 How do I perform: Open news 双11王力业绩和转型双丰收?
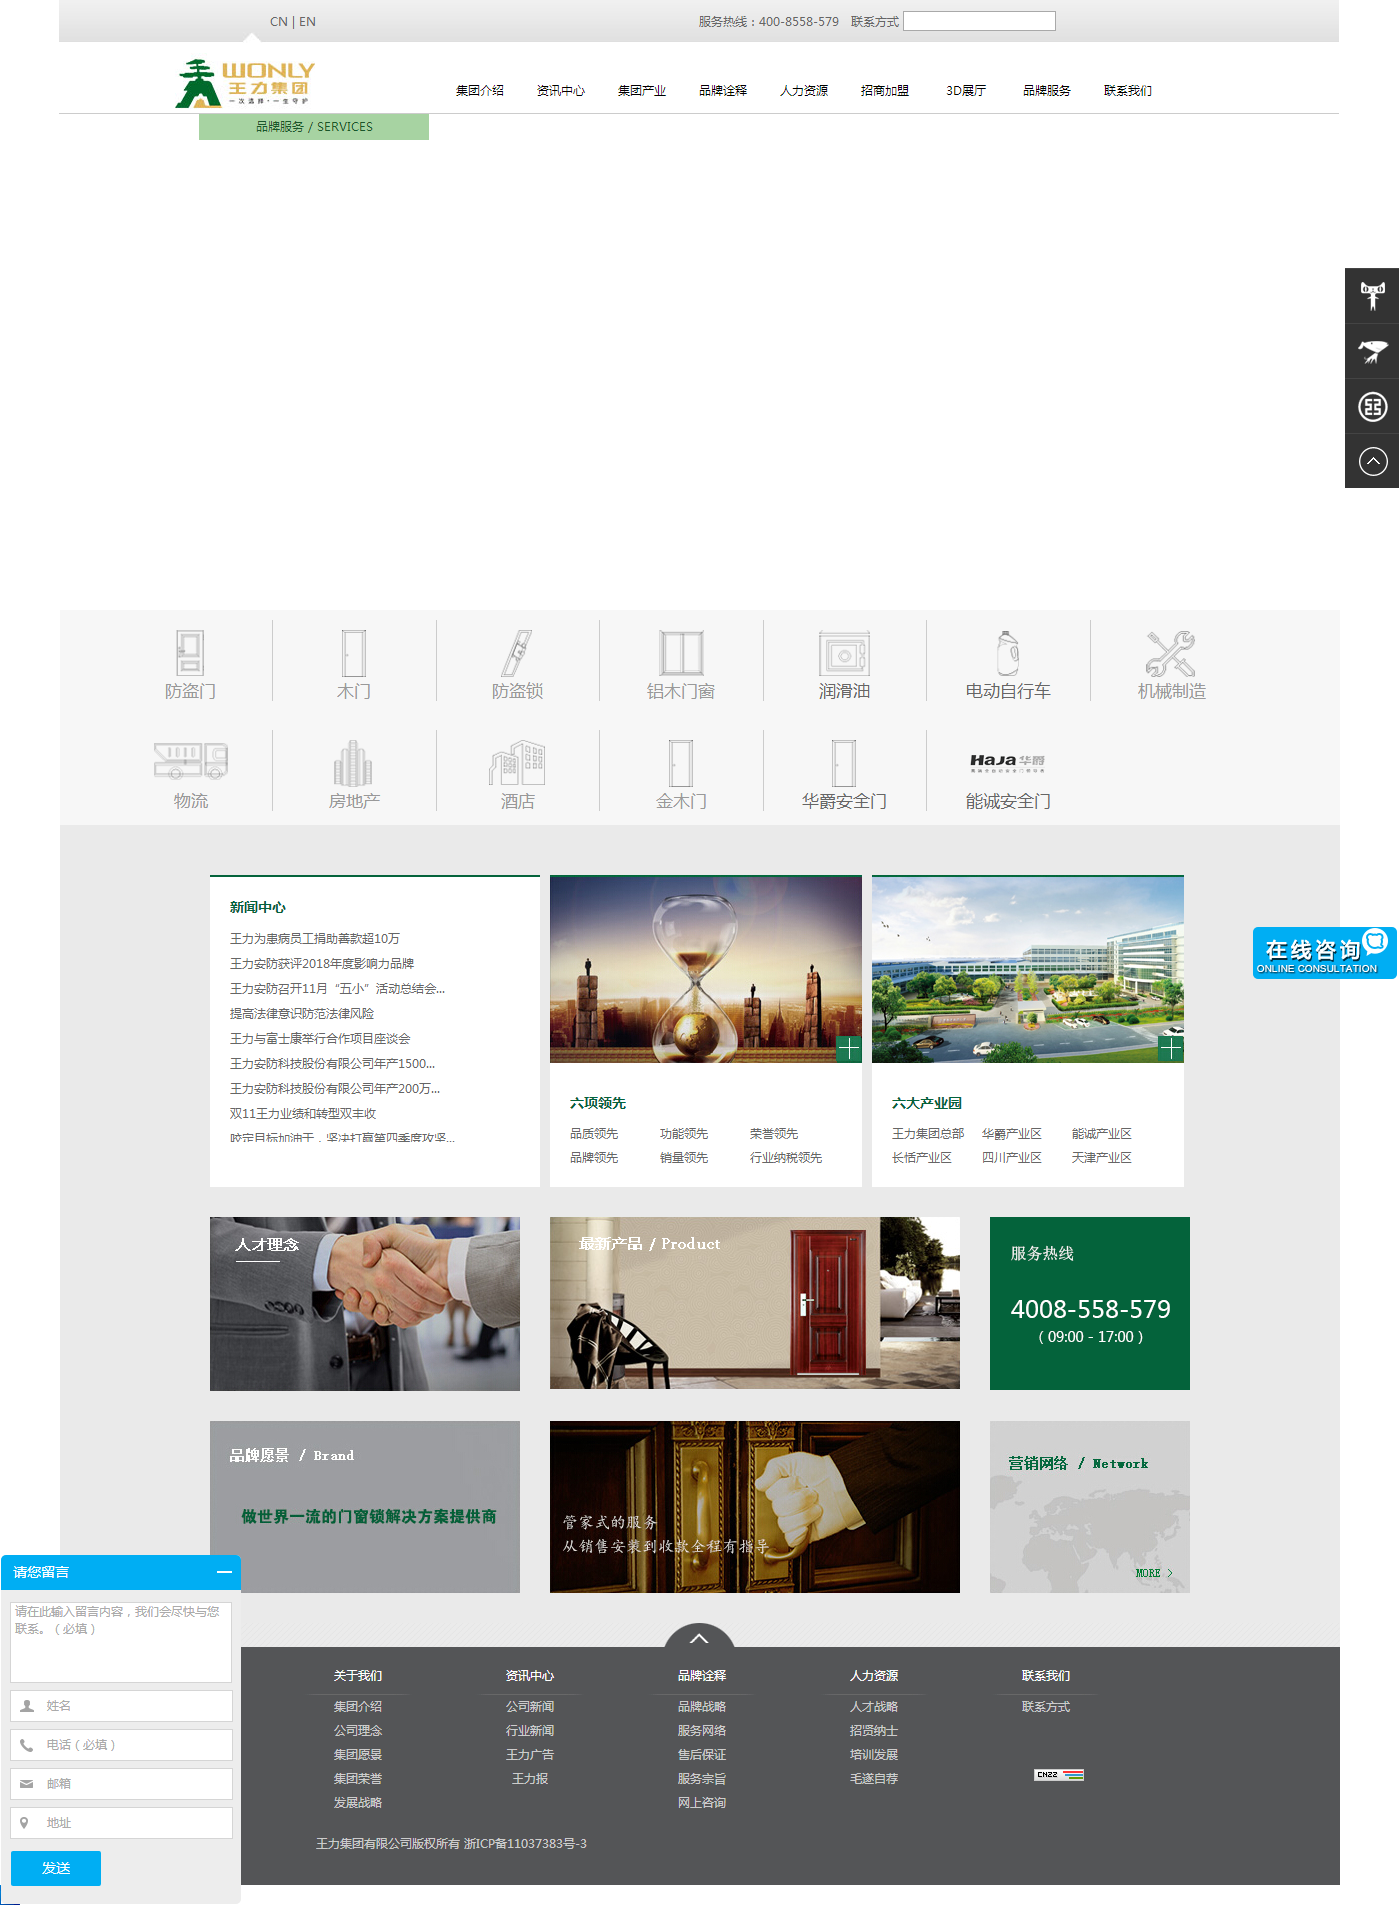[x=303, y=1113]
